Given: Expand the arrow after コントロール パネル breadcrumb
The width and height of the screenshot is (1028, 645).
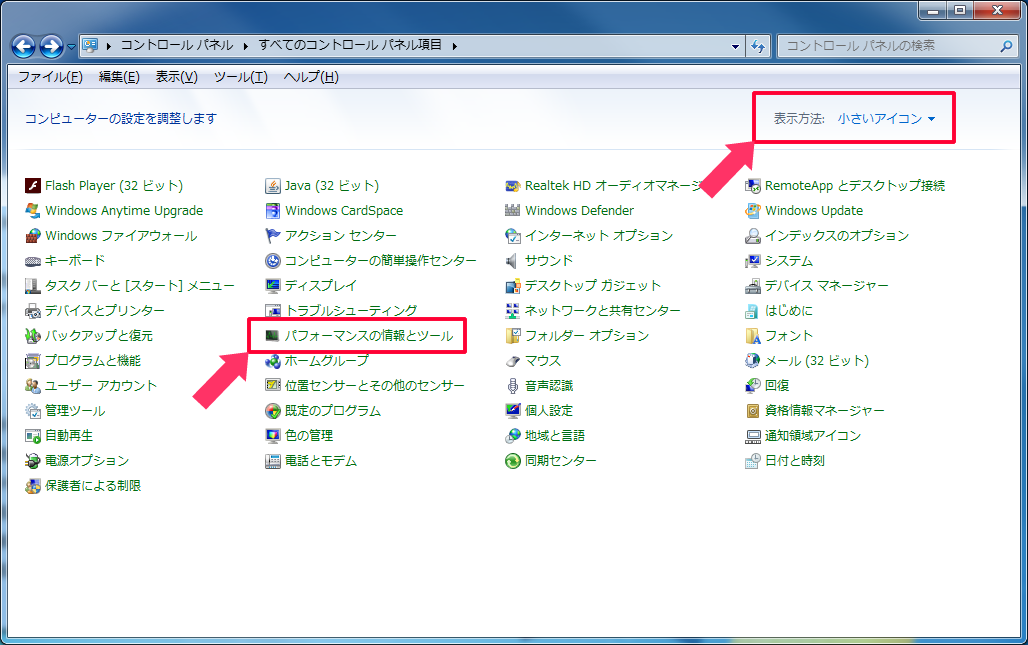Looking at the screenshot, I should [245, 45].
